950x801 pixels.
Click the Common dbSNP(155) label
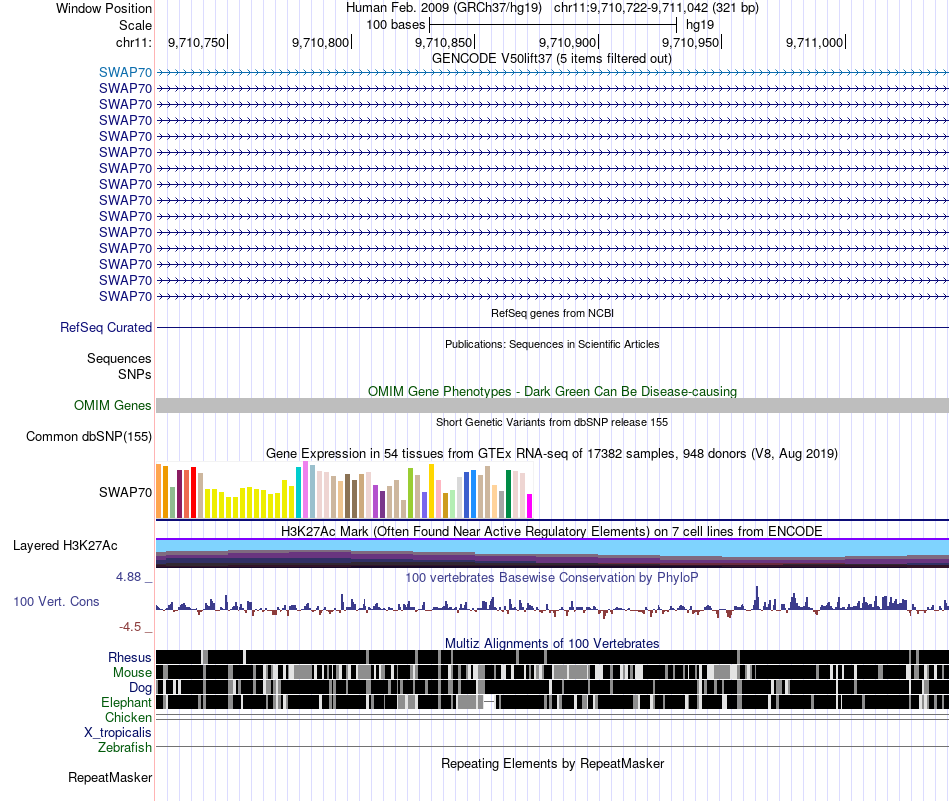pos(88,437)
